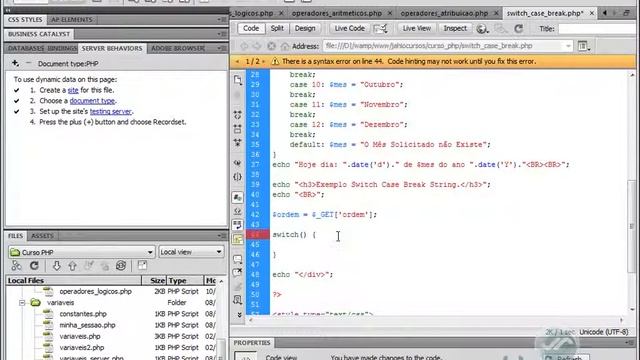Switch to the operadores_aritmeticos.php tab
The image size is (640, 360).
pyautogui.click(x=337, y=13)
